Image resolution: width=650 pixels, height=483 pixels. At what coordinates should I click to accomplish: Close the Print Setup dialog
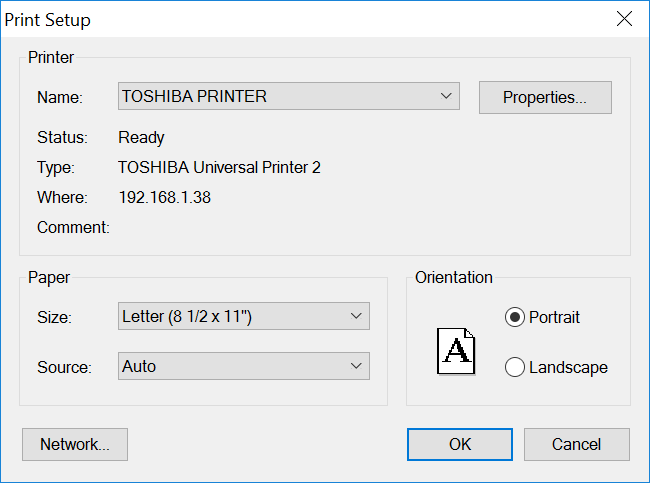(624, 19)
